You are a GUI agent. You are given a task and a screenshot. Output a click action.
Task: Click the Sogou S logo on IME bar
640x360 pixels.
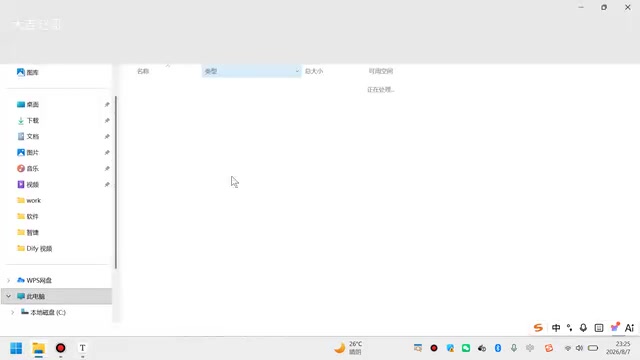click(538, 327)
